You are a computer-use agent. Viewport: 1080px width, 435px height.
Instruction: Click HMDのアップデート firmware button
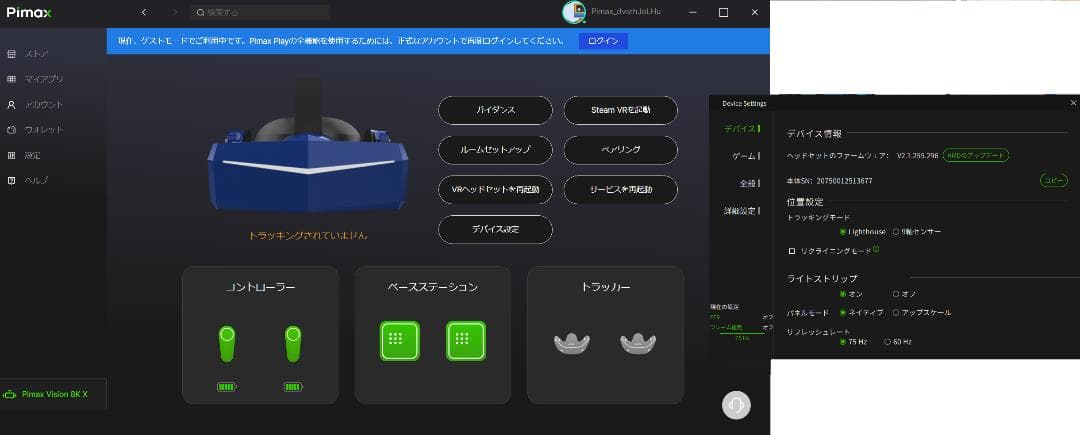(x=975, y=156)
